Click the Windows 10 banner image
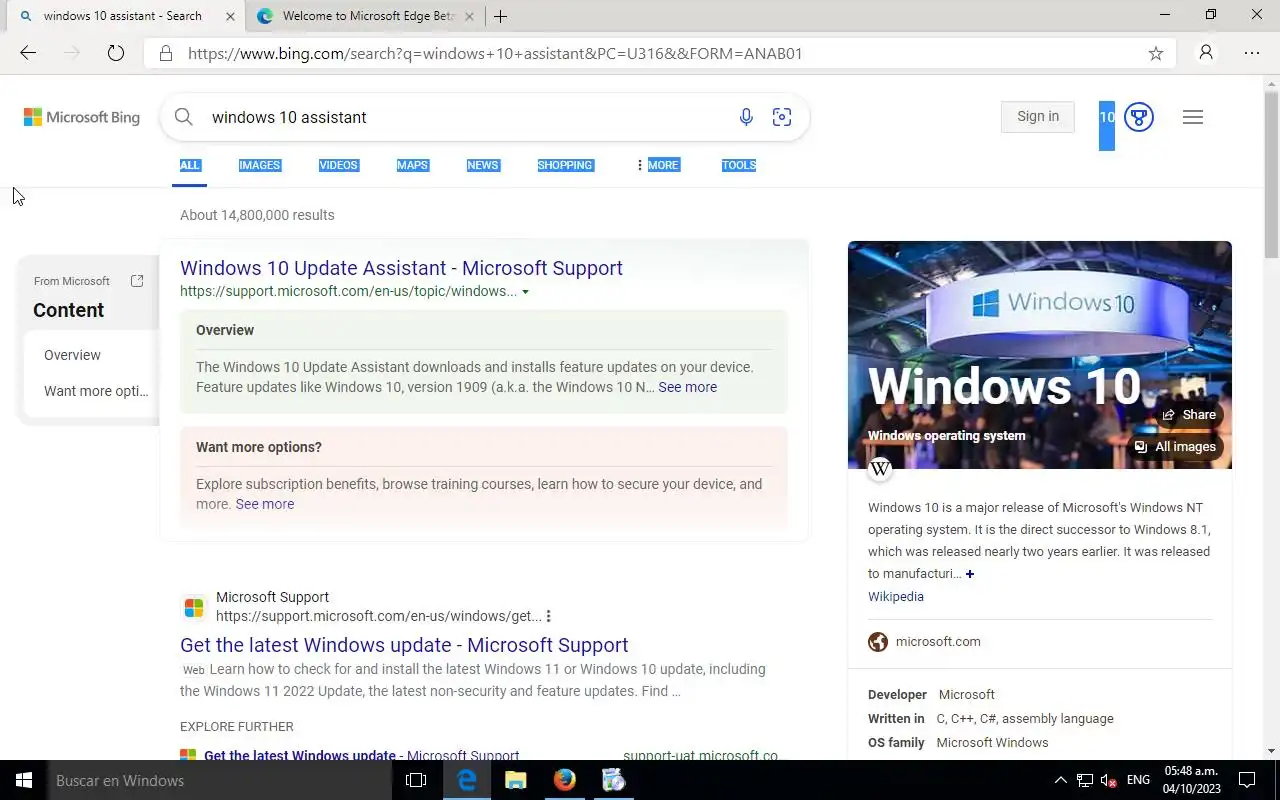This screenshot has height=800, width=1280. [x=1039, y=355]
